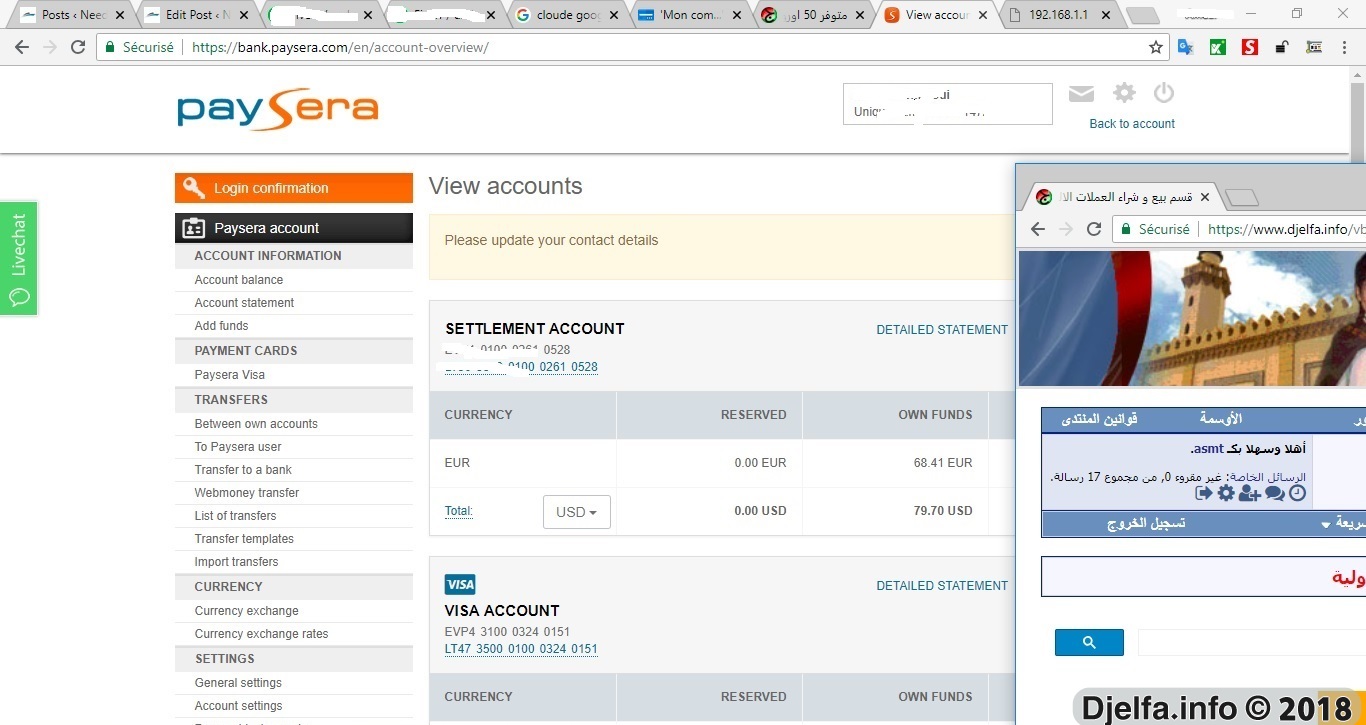Open Currency exchange link
This screenshot has width=1366, height=725.
point(246,611)
